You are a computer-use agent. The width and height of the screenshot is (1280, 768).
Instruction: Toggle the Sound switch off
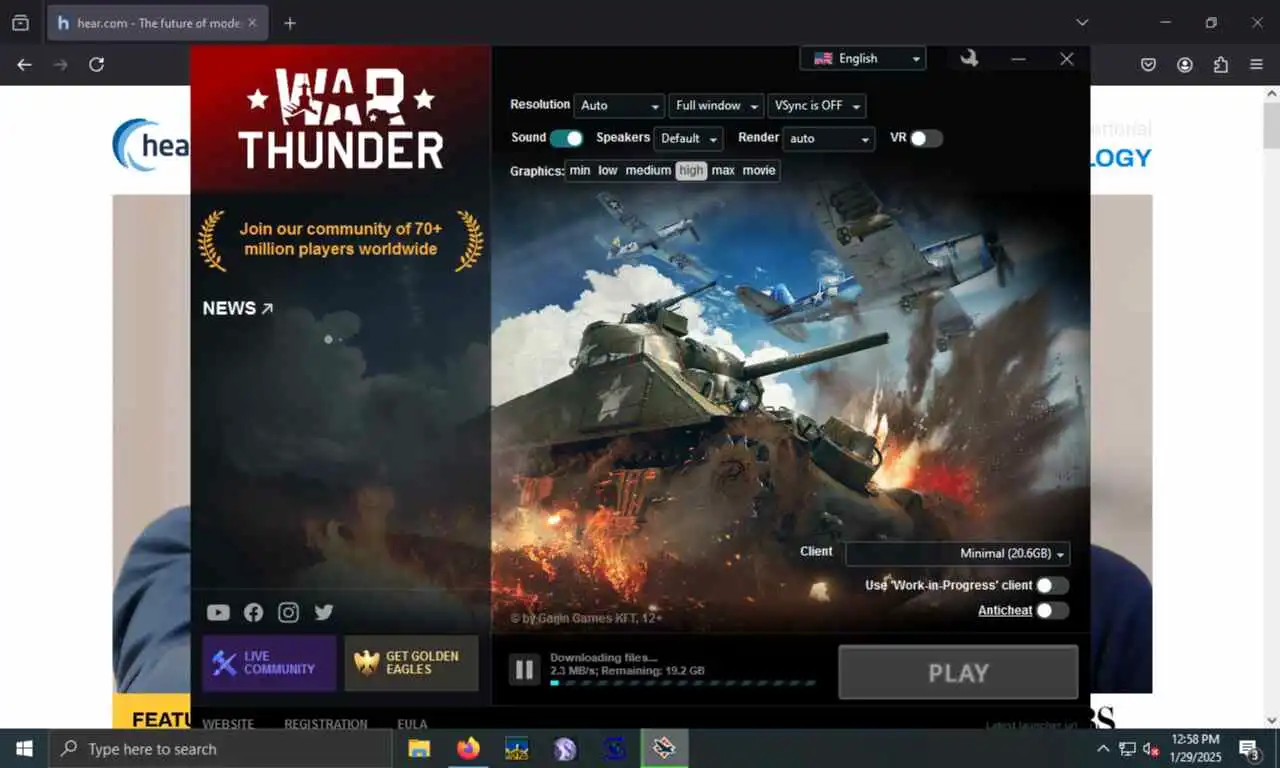click(566, 138)
